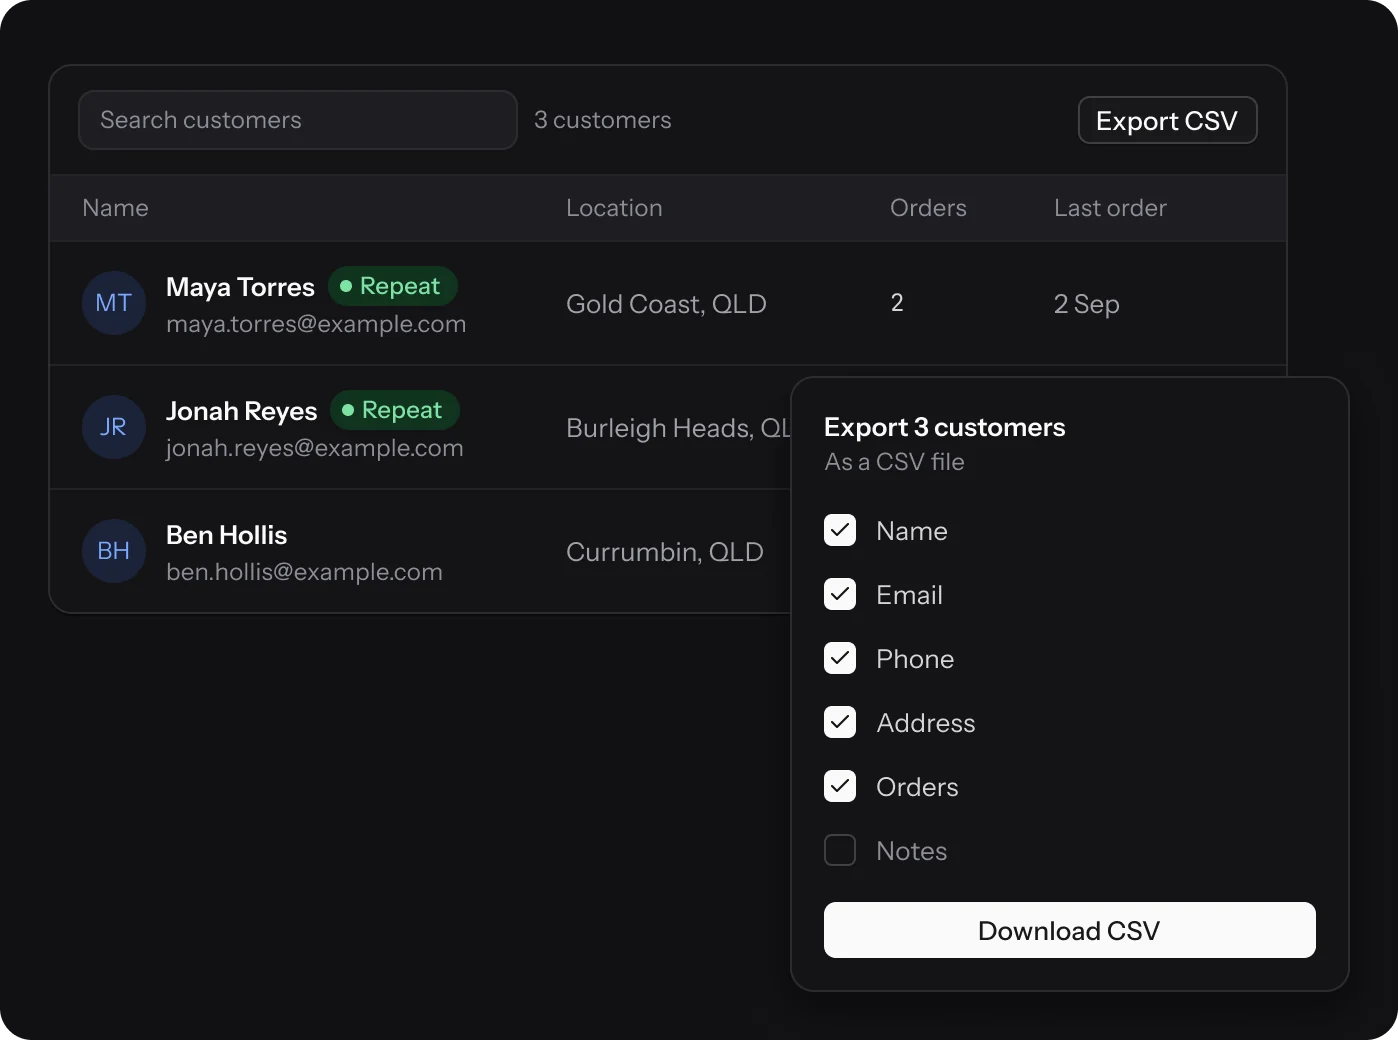Click the Export 3 customers heading

coord(945,427)
